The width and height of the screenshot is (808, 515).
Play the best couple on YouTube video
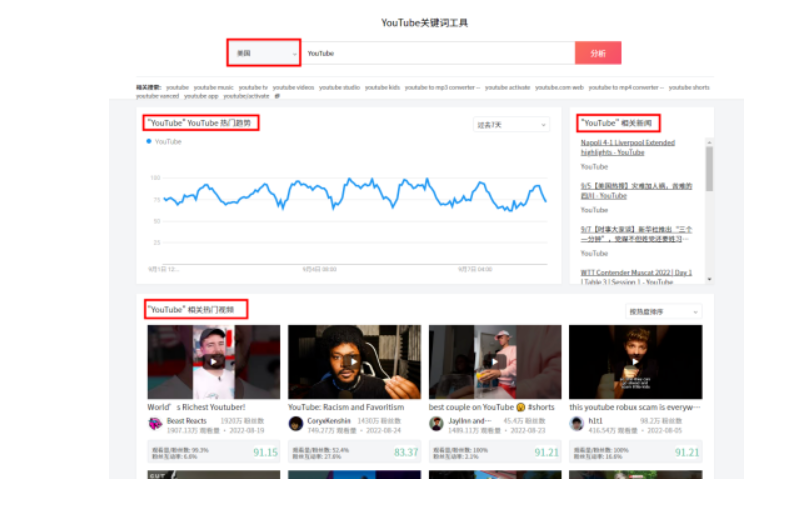point(495,361)
